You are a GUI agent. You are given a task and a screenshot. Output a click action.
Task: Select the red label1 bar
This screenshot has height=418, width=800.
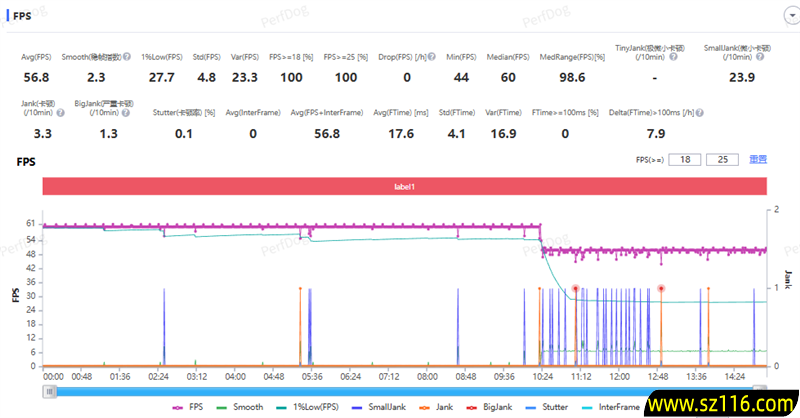tap(404, 185)
